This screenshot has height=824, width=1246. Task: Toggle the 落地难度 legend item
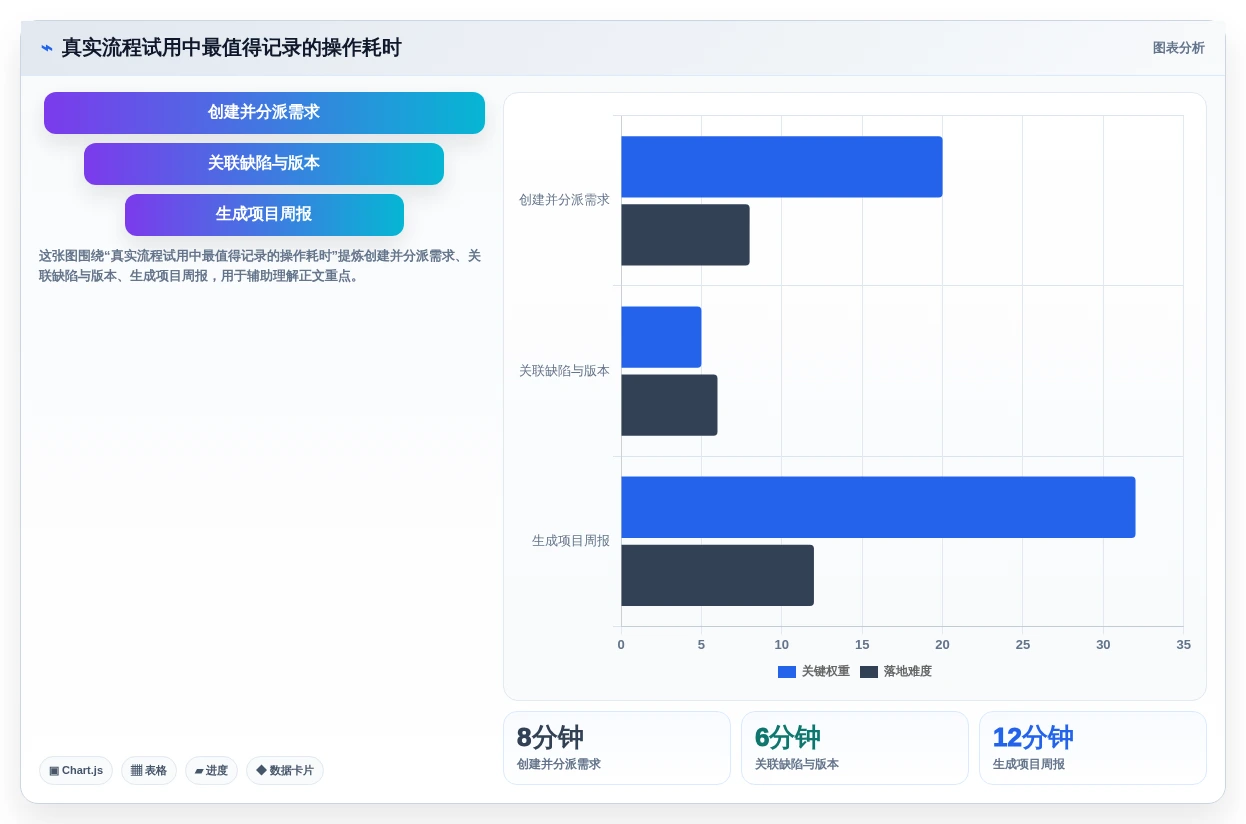tap(896, 672)
